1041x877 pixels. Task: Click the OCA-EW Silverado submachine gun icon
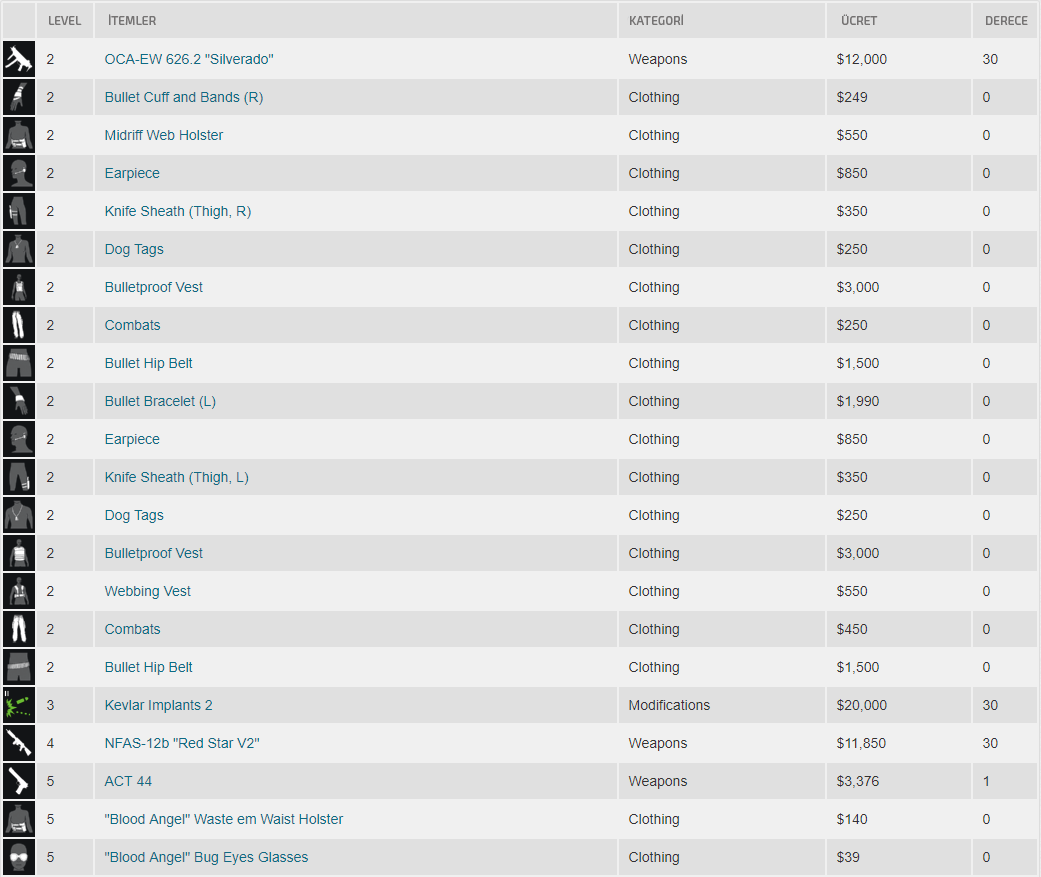(19, 59)
